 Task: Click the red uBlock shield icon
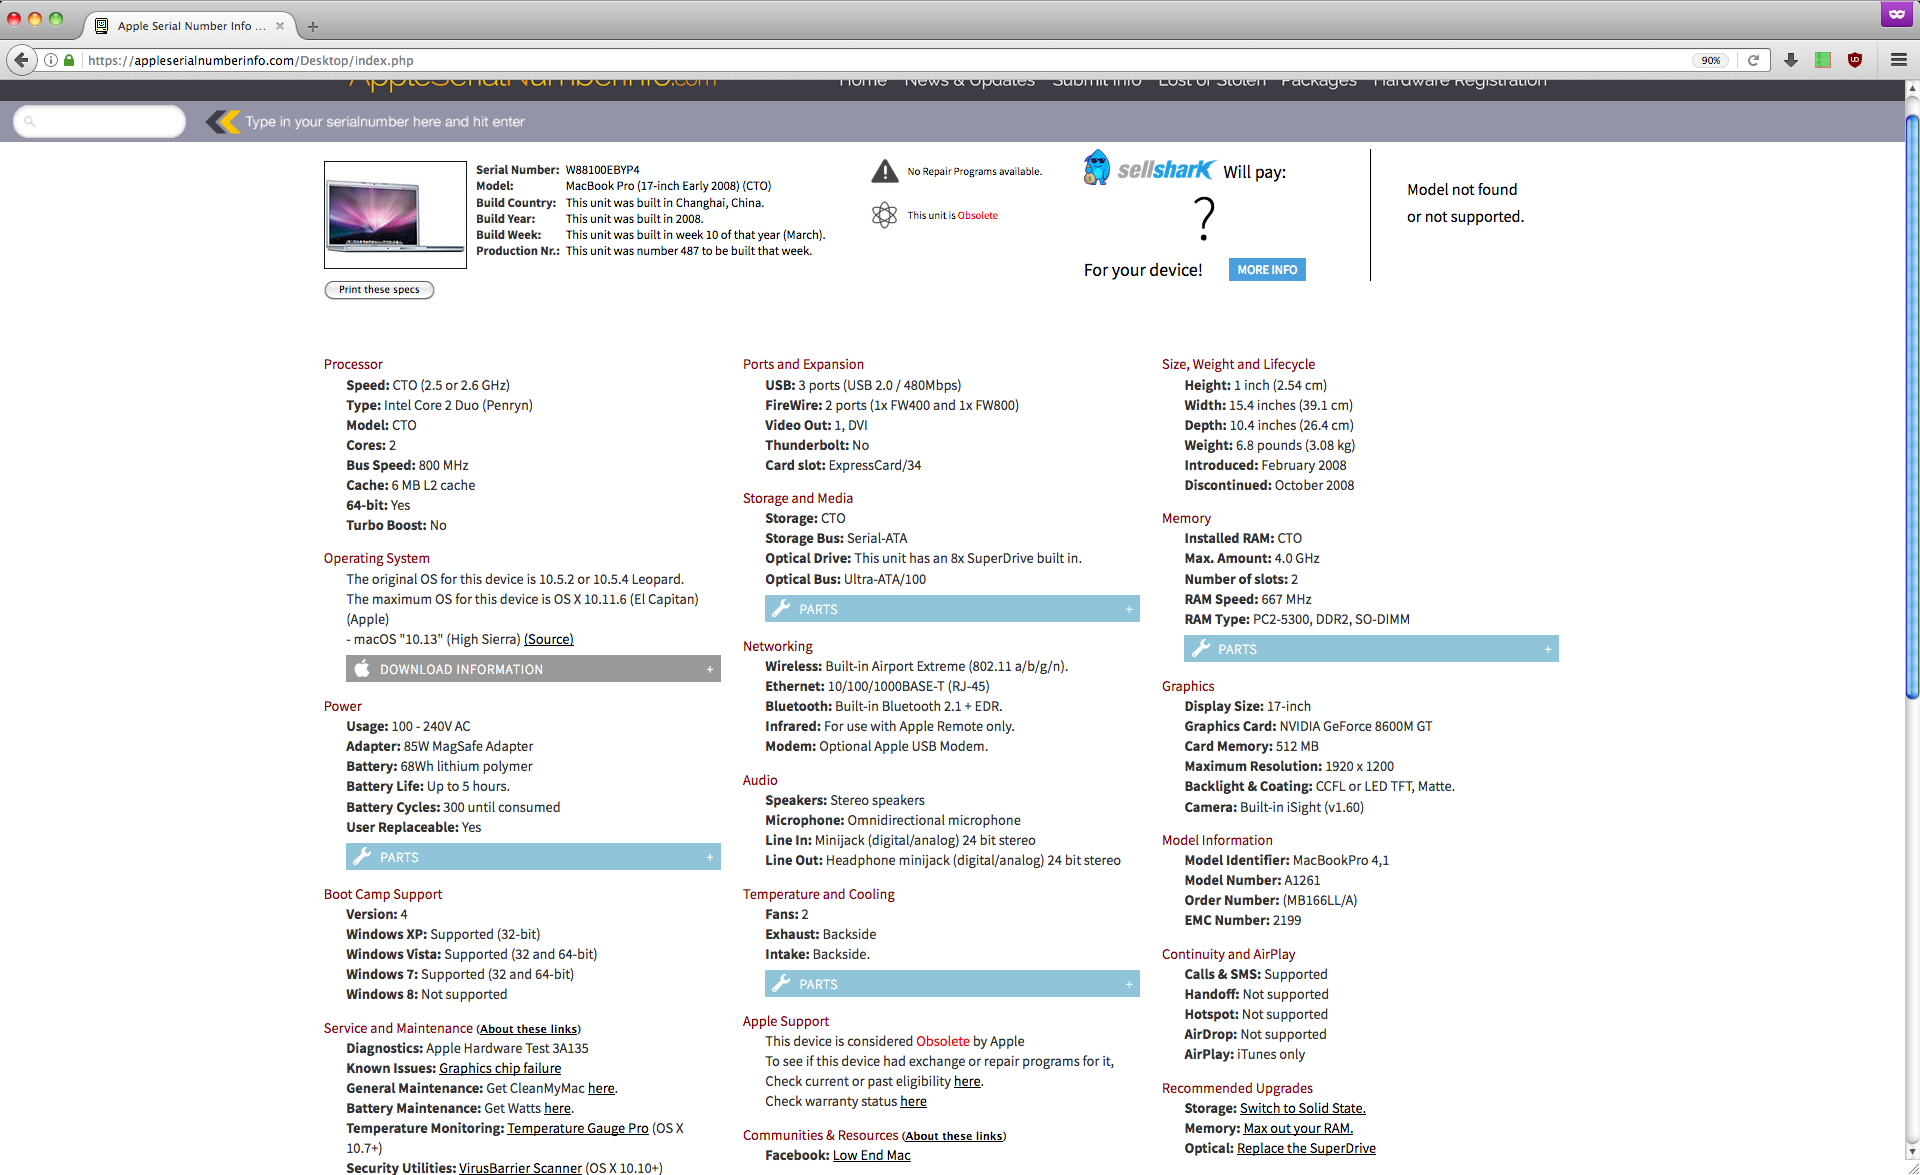1855,60
